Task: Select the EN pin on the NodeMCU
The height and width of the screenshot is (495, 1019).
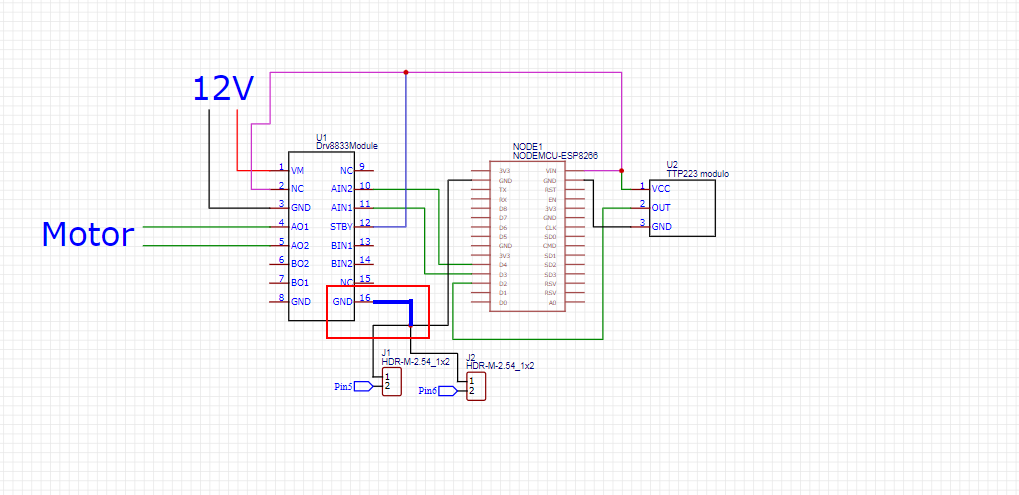Action: click(x=552, y=199)
